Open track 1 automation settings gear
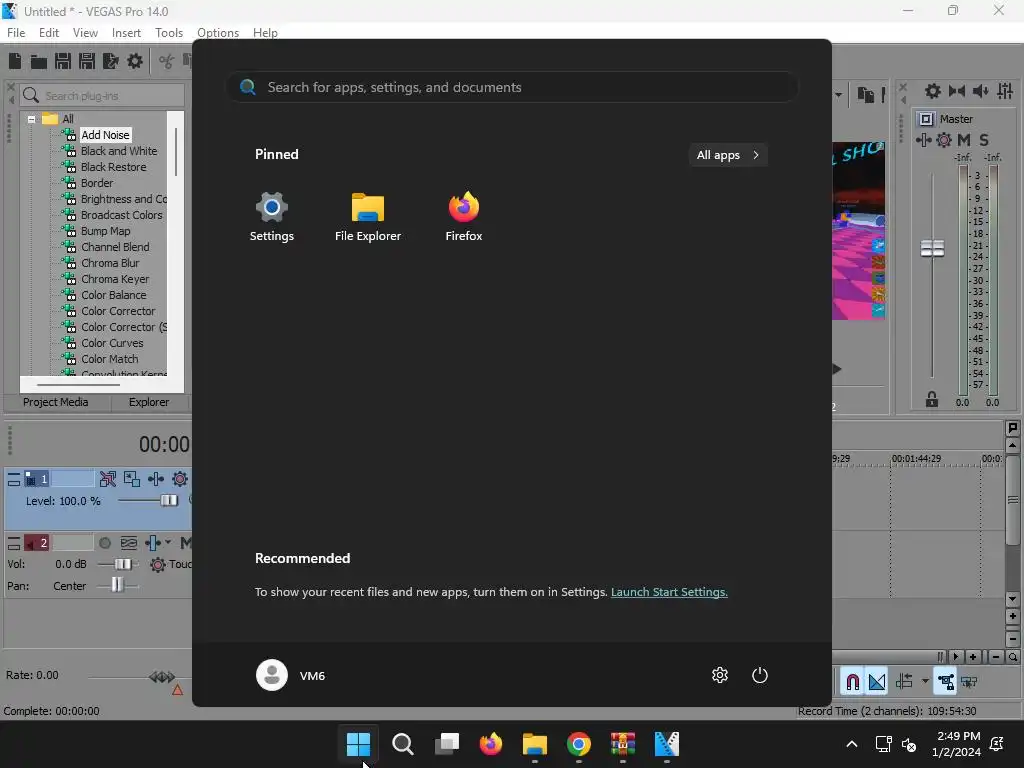1024x768 pixels. pyautogui.click(x=180, y=479)
